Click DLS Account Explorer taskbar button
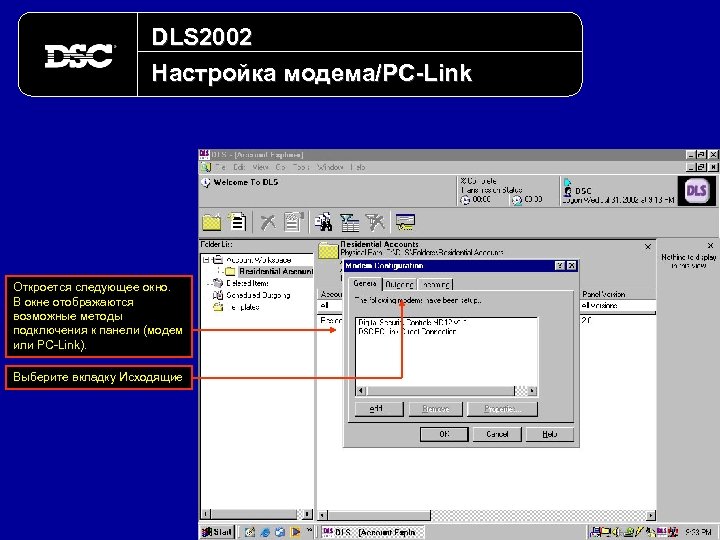Image resolution: width=720 pixels, height=540 pixels. click(372, 532)
